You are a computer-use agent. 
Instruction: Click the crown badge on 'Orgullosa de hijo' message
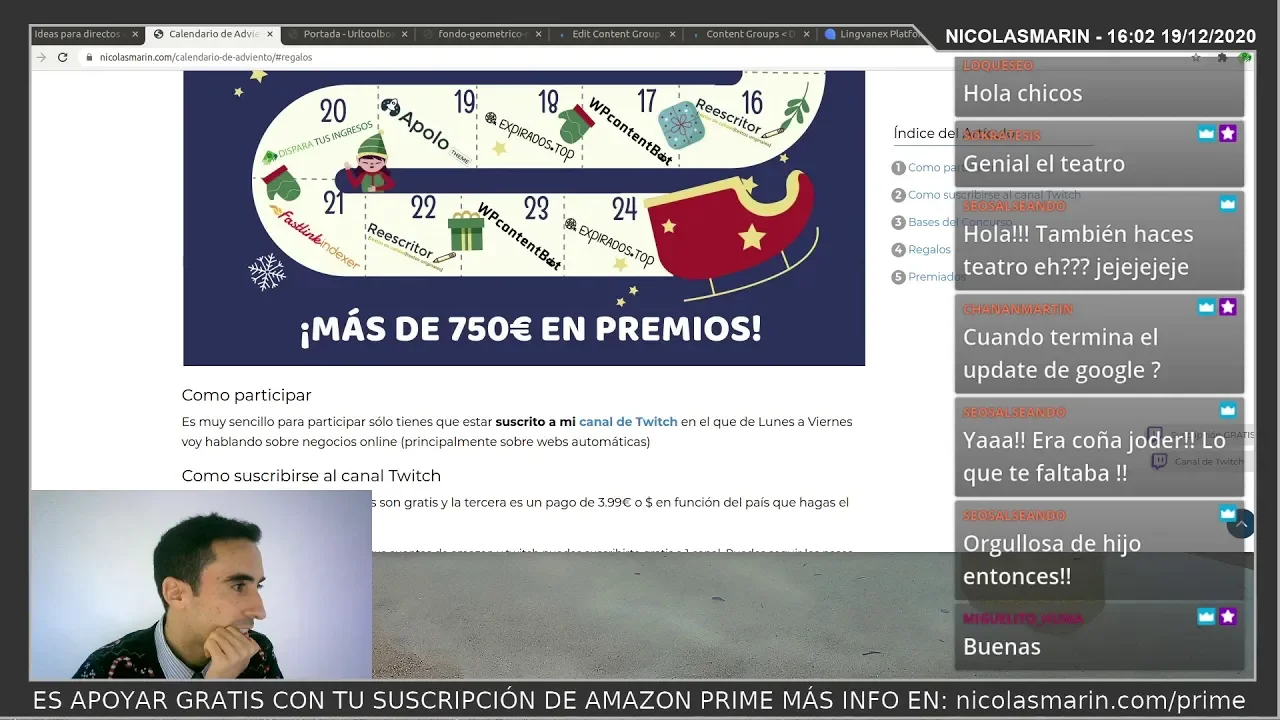1228,514
